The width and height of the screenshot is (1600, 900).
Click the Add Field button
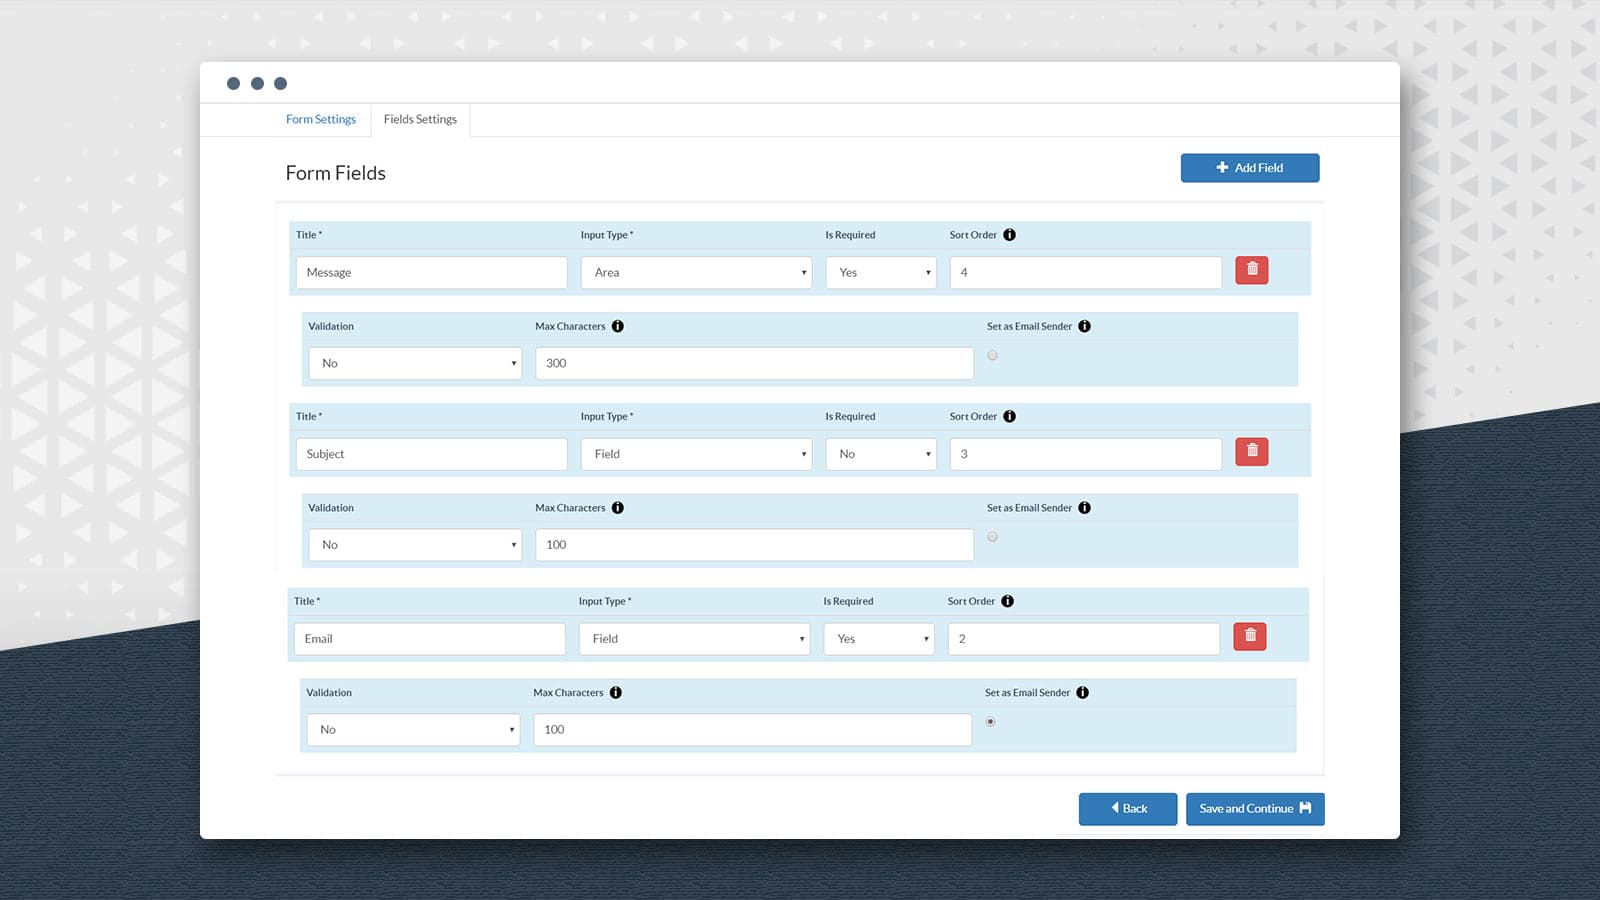pyautogui.click(x=1249, y=168)
